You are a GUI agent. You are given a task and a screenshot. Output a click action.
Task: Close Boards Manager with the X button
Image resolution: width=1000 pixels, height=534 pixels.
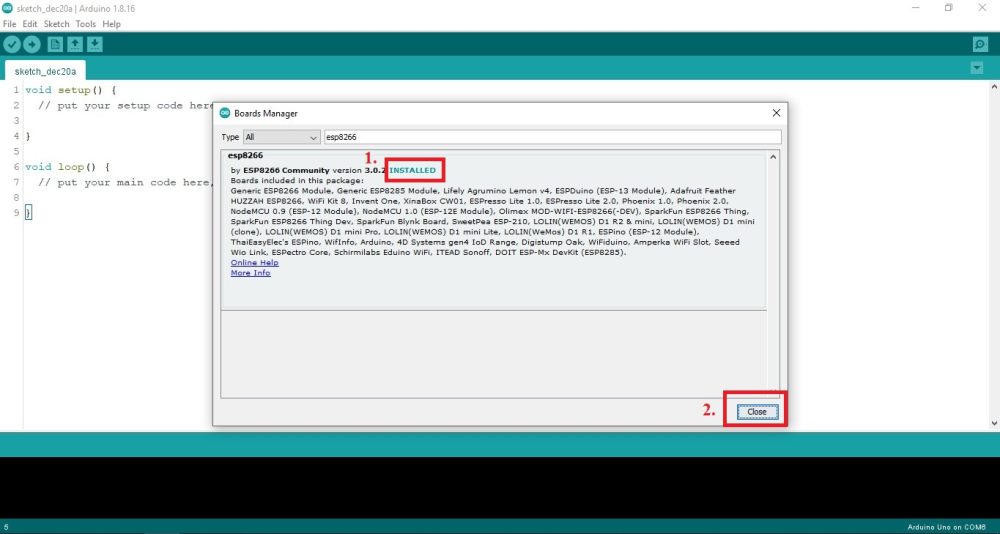click(776, 113)
